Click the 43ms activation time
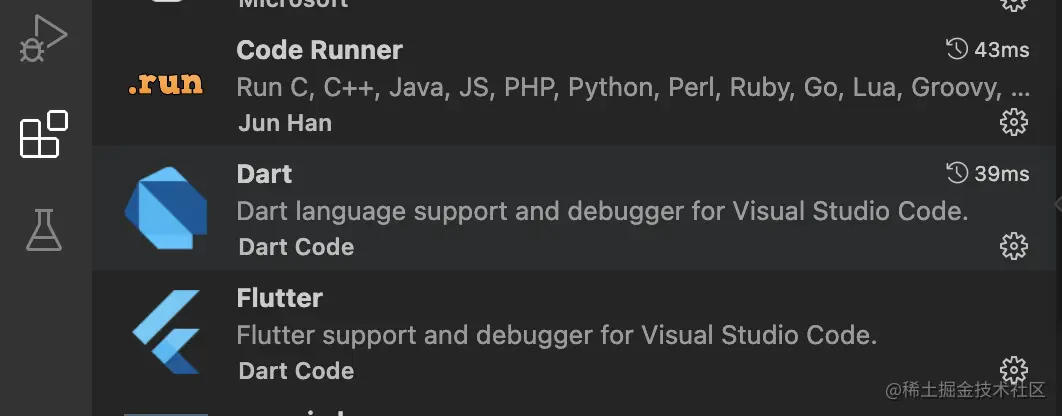 click(x=1002, y=50)
